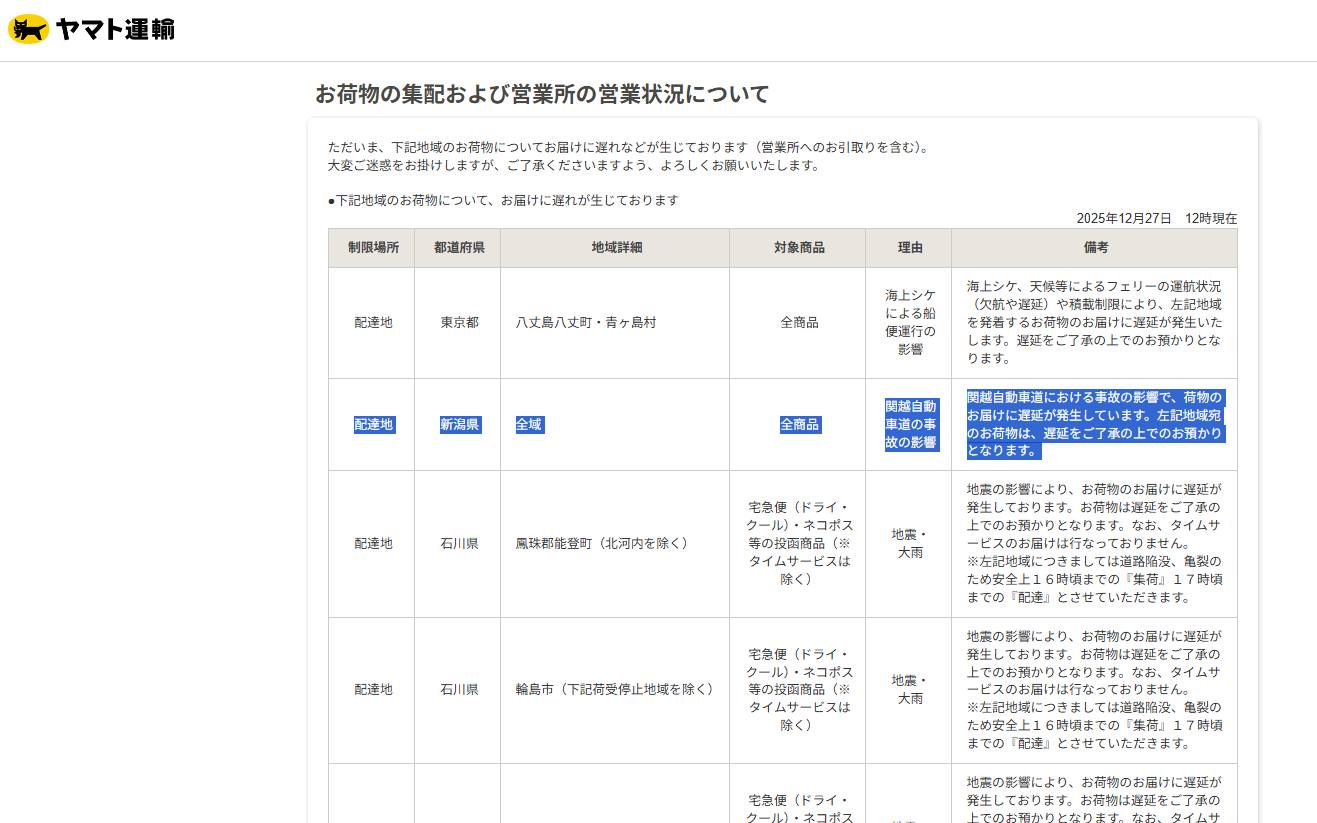Click the Yamato black cat logo icon
Image resolution: width=1317 pixels, height=823 pixels.
click(28, 30)
